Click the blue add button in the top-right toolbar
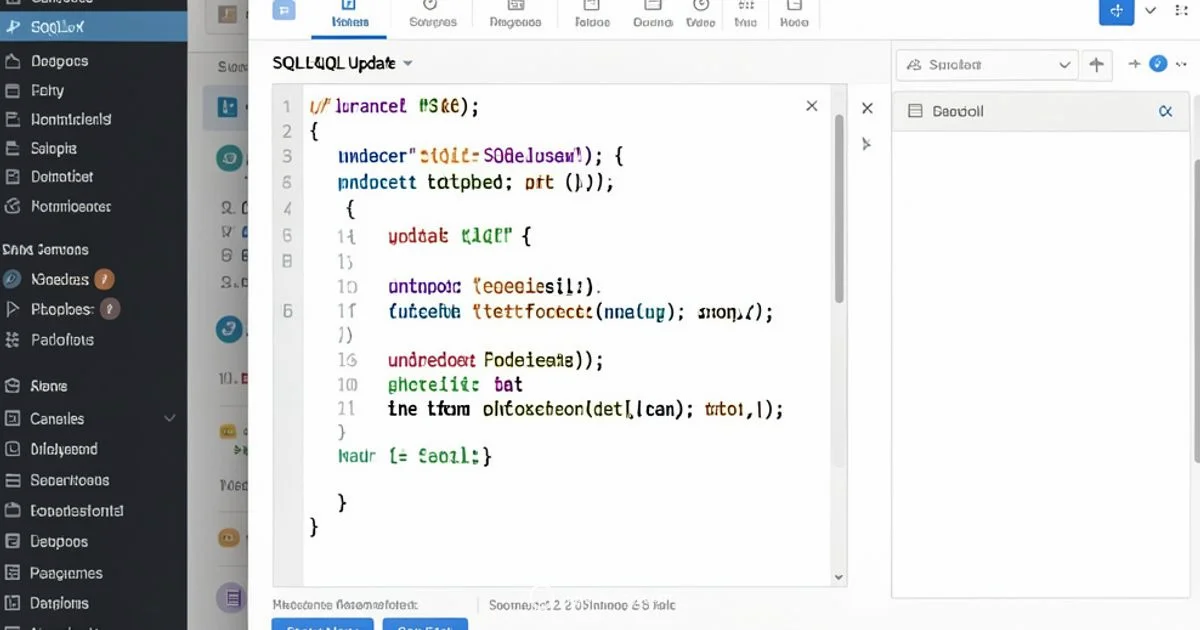This screenshot has width=1200, height=630. click(1116, 13)
